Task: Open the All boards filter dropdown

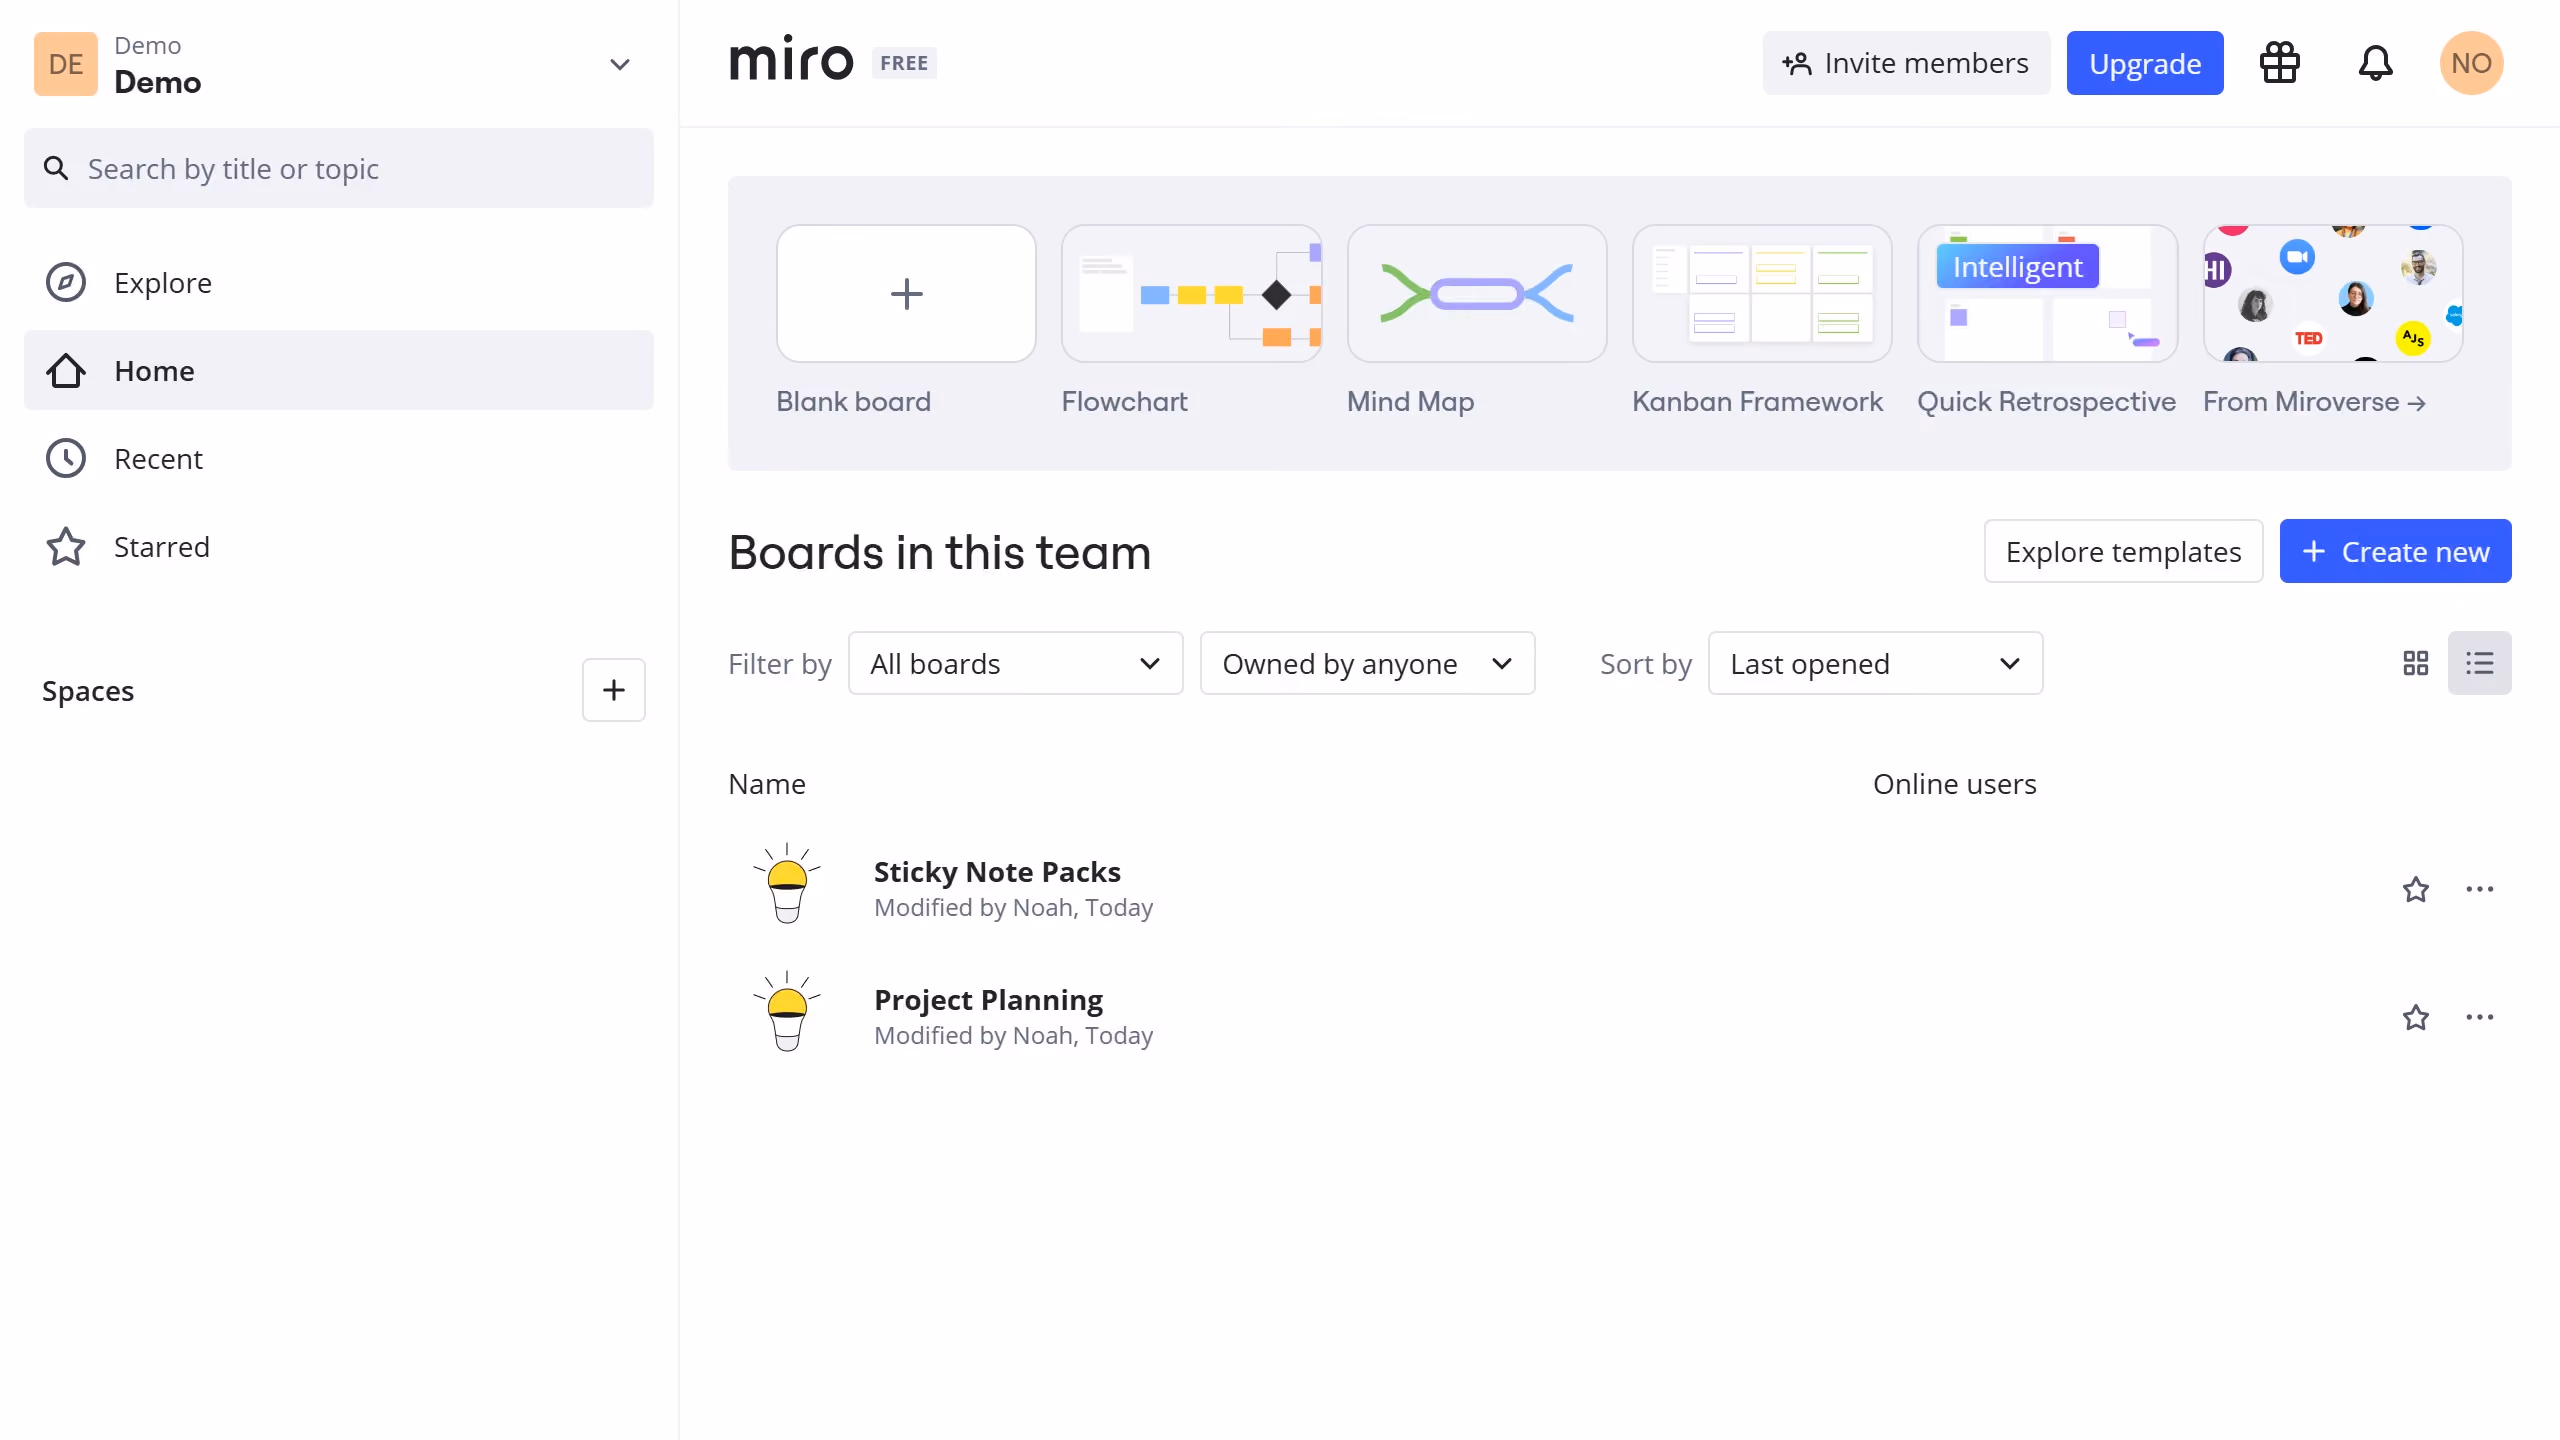Action: pyautogui.click(x=1016, y=663)
